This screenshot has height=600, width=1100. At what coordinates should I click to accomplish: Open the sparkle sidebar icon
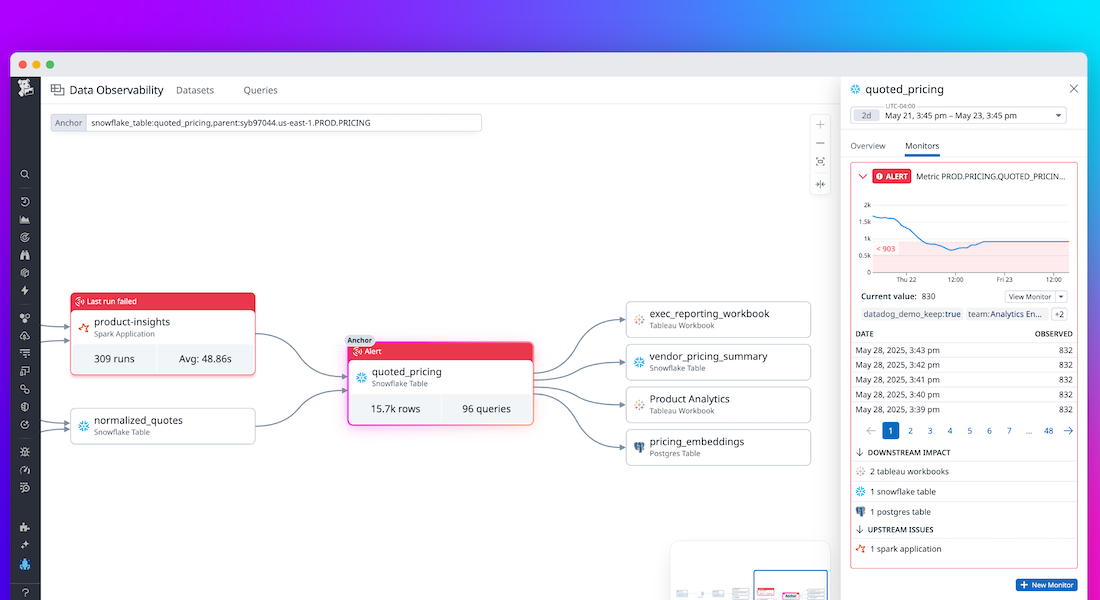click(x=25, y=545)
